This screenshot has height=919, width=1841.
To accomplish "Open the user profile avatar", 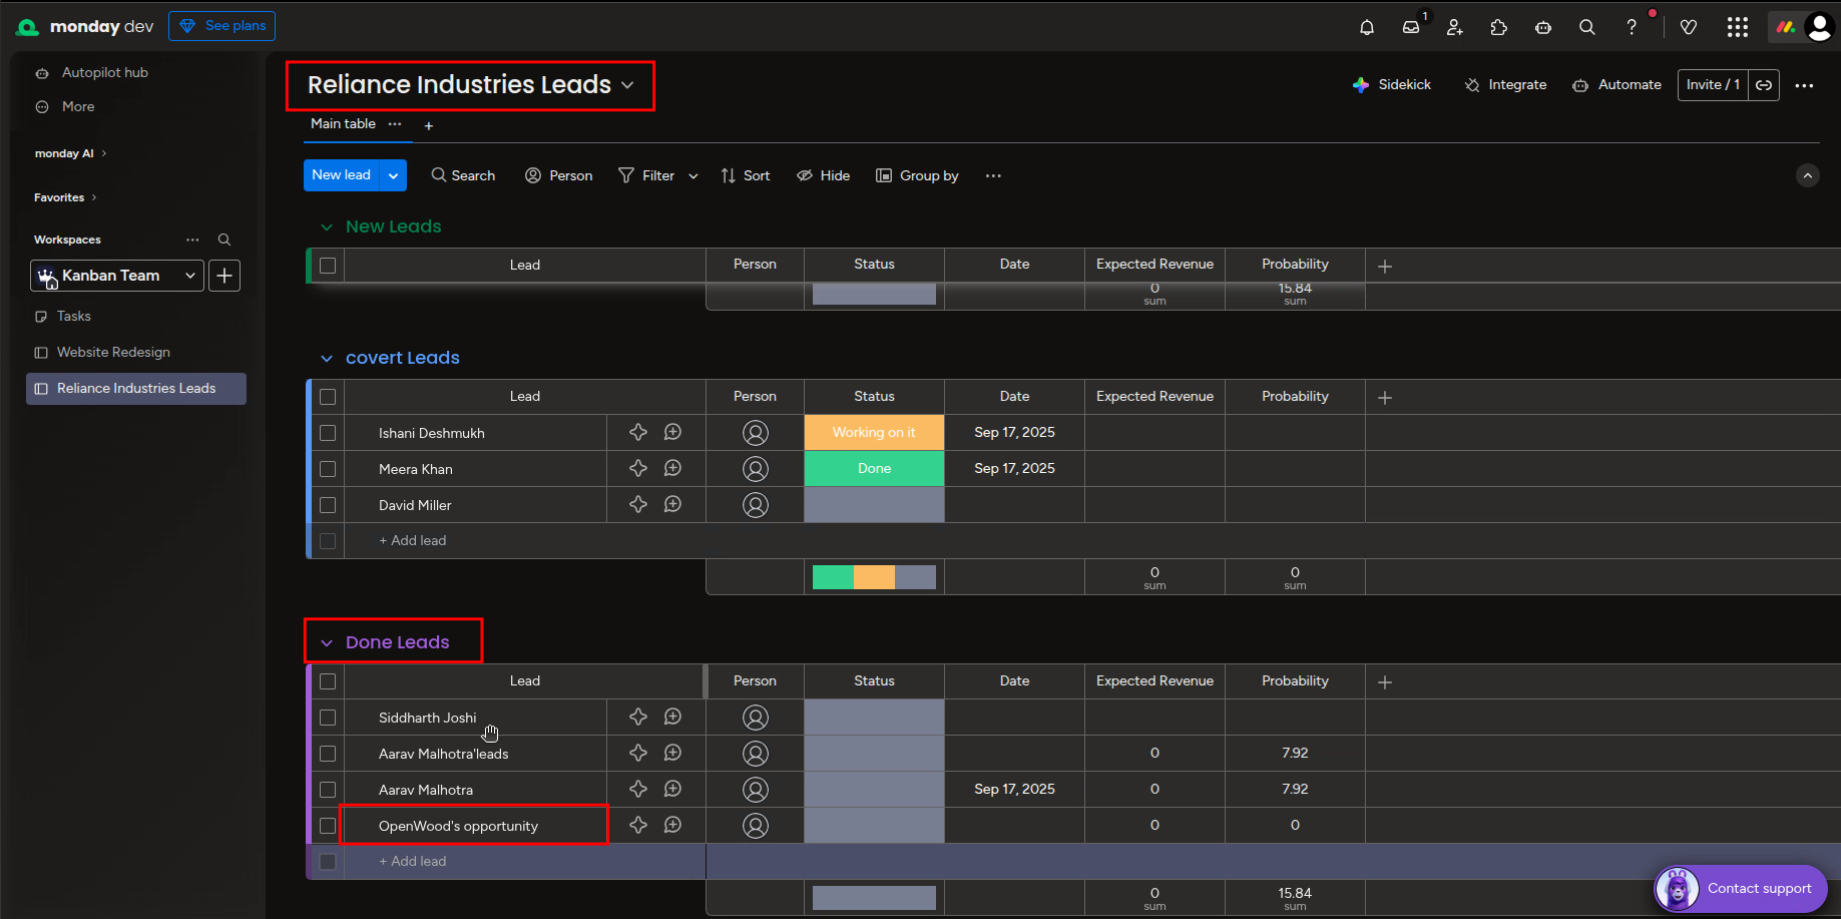I will tap(1820, 27).
